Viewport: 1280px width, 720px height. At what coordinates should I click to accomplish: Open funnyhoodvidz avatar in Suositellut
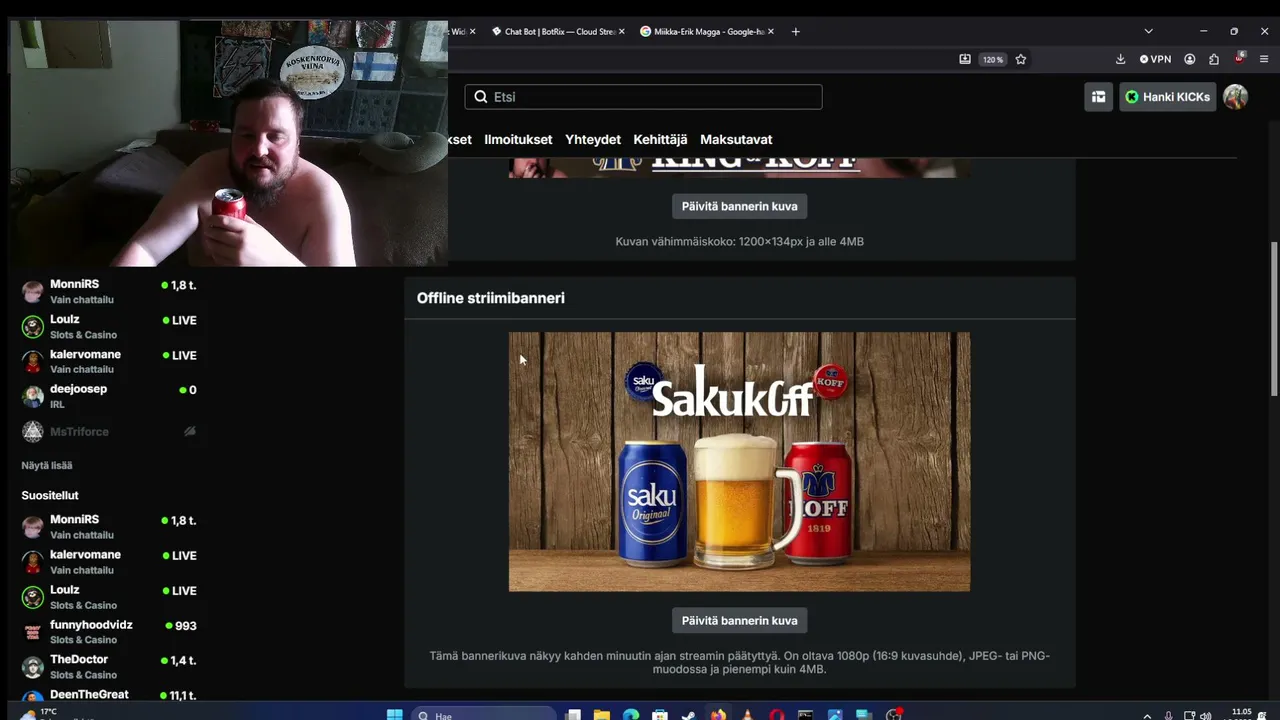(x=33, y=632)
